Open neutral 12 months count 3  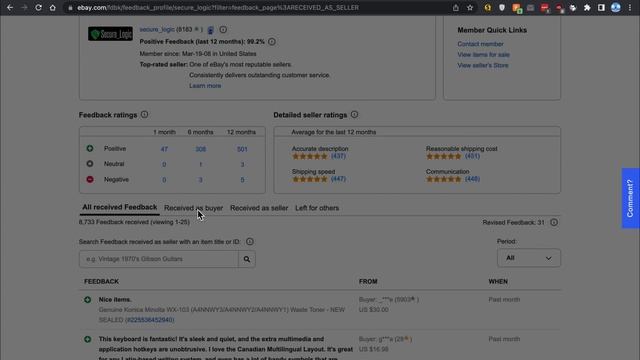pos(242,164)
